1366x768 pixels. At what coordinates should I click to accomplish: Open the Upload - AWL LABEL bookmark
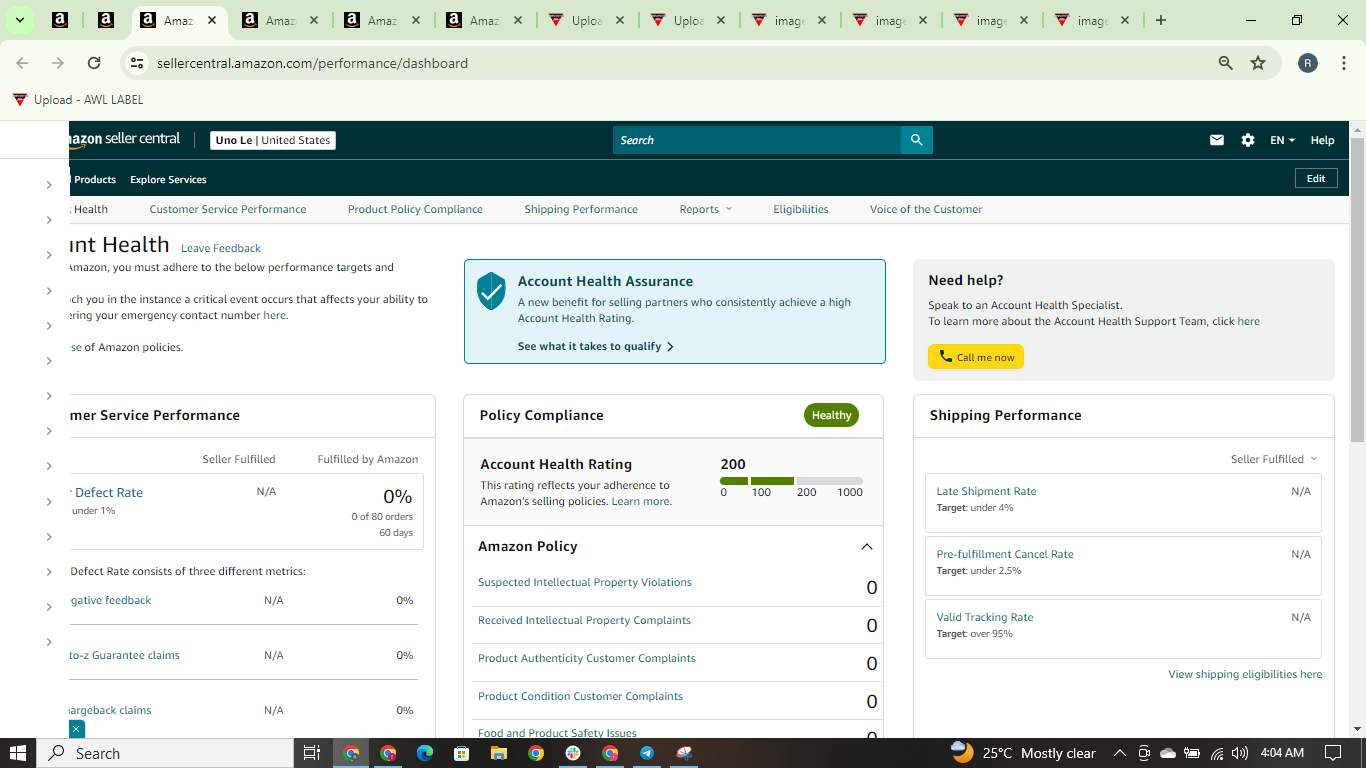coord(78,100)
